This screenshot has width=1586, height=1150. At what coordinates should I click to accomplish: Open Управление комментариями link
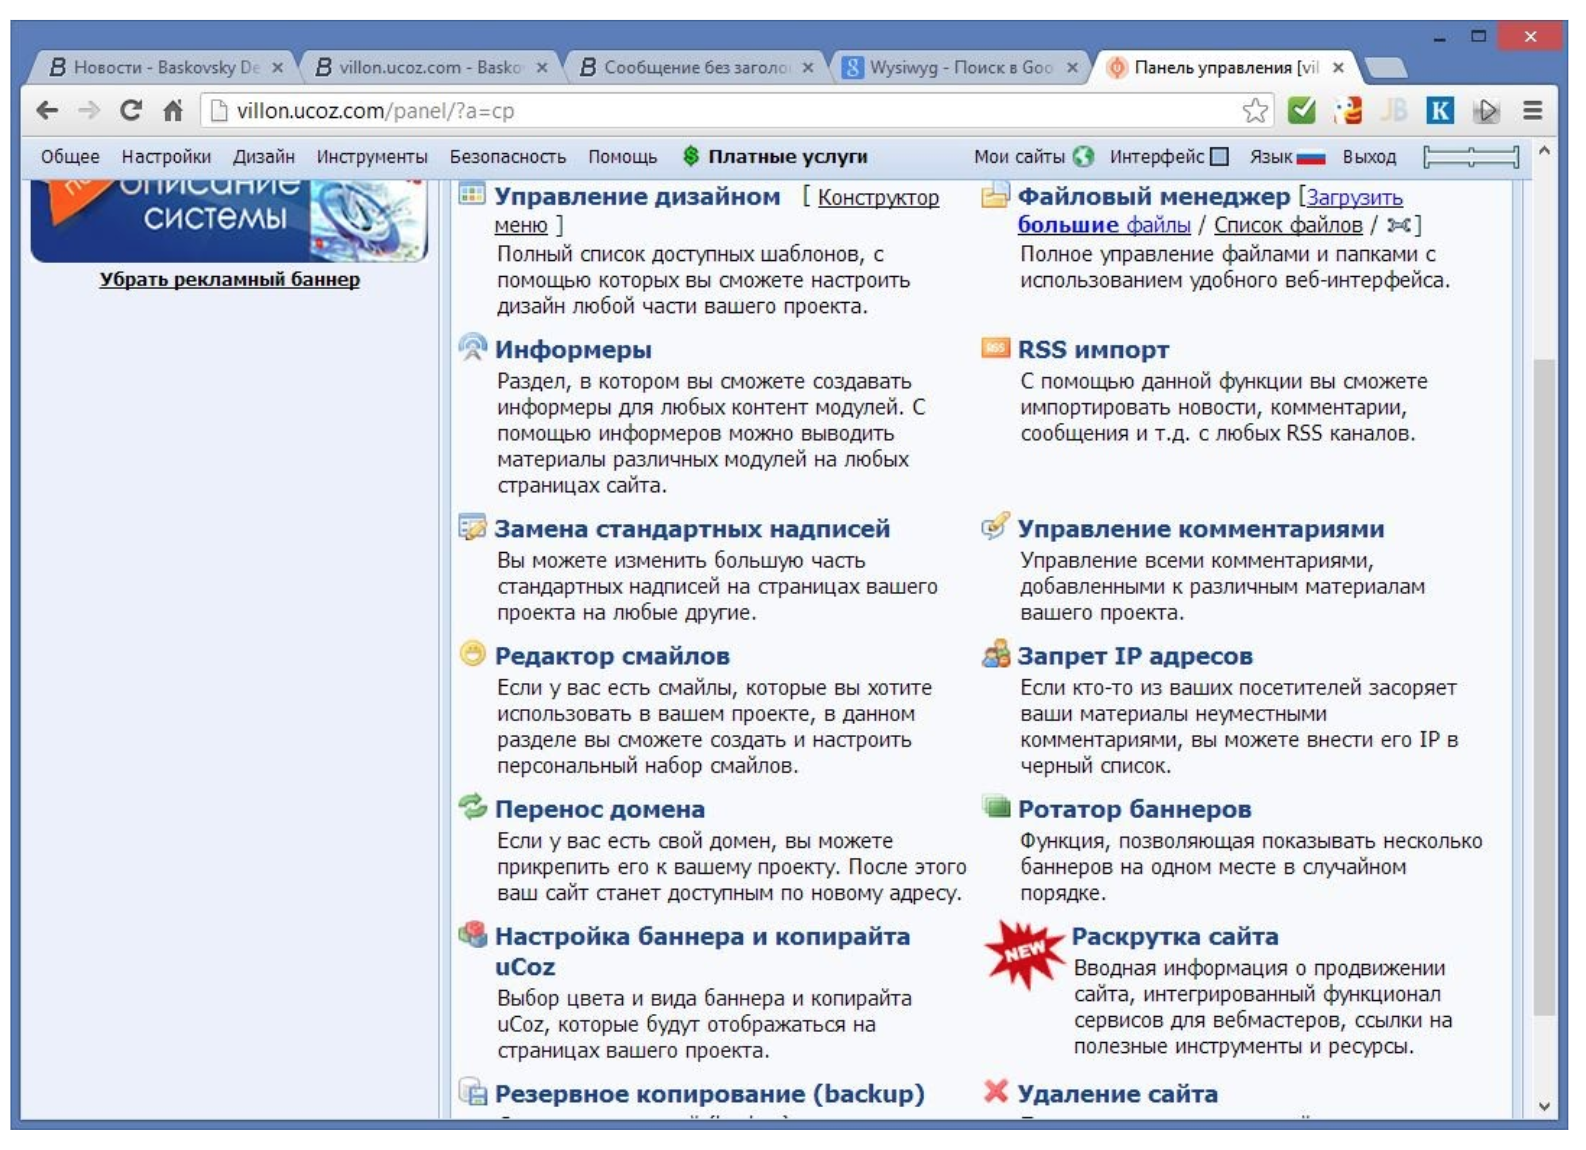(x=1201, y=528)
